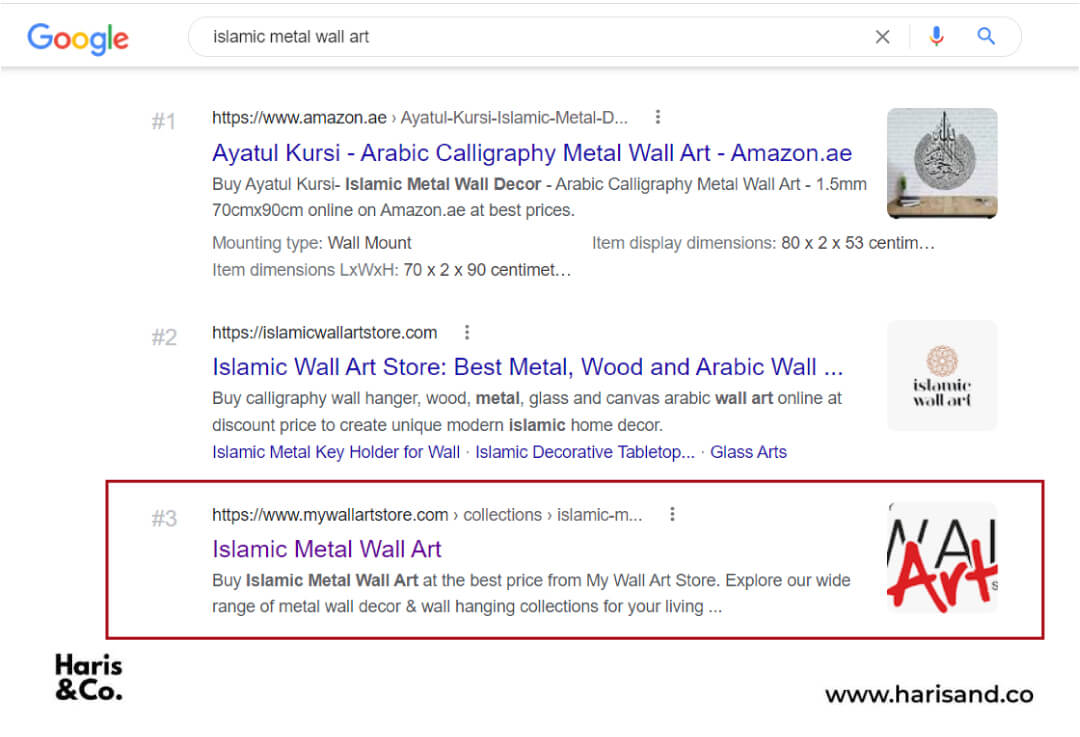Click the Amazon snippet starting Buy Ayatul Kursi
The height and width of the screenshot is (737, 1080).
tap(539, 197)
